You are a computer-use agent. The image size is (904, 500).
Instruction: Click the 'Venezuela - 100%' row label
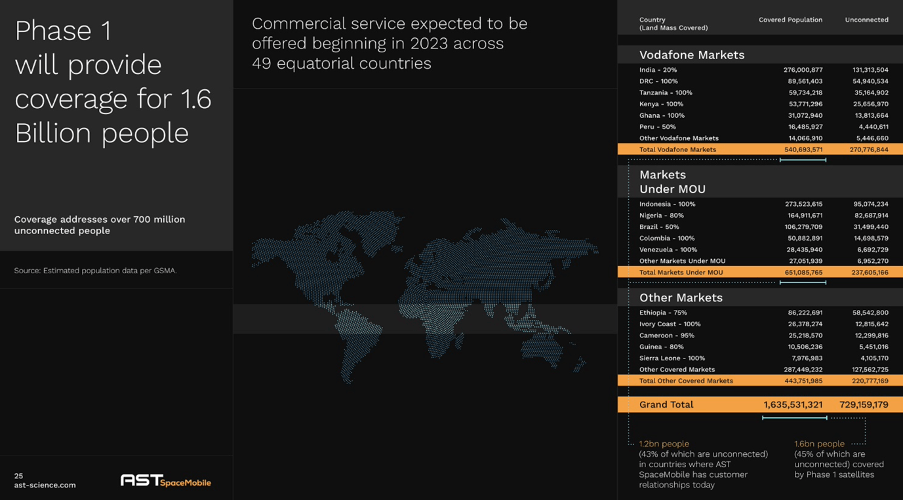[x=668, y=250]
